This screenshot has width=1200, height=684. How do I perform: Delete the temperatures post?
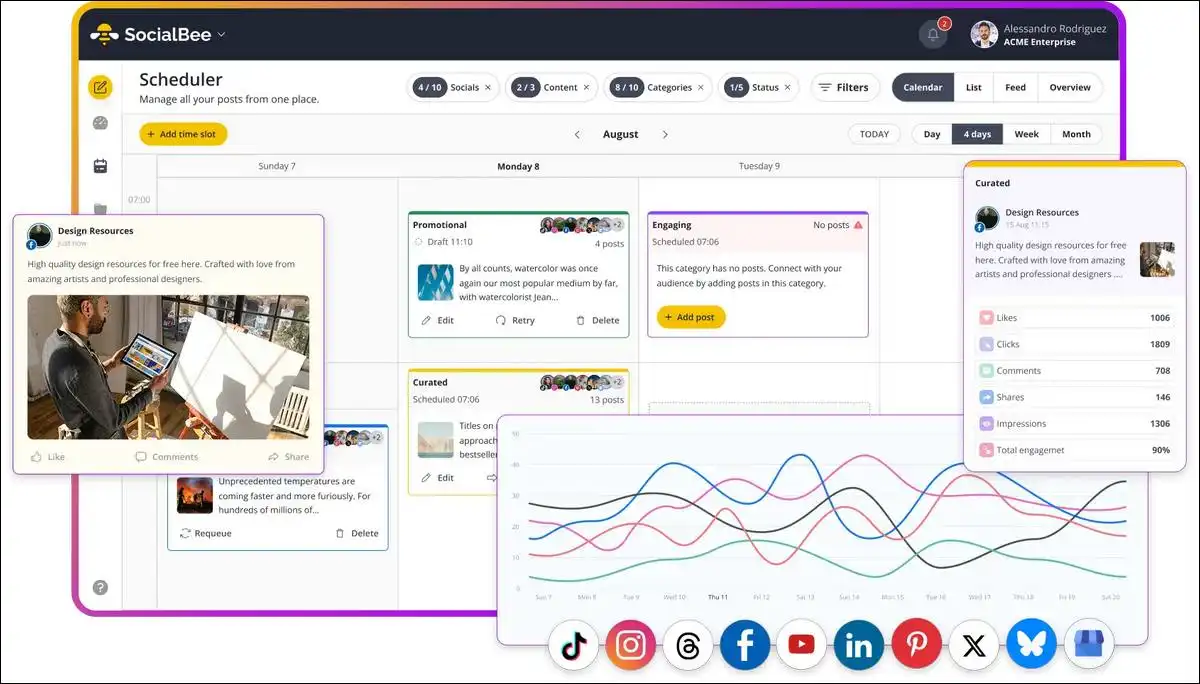[356, 534]
